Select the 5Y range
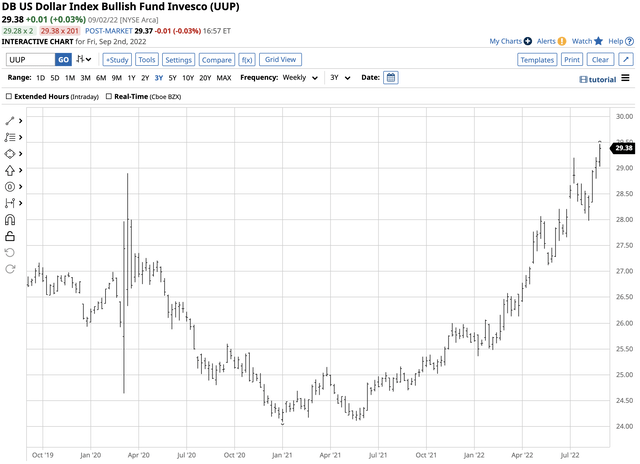The width and height of the screenshot is (640, 464). [172, 78]
